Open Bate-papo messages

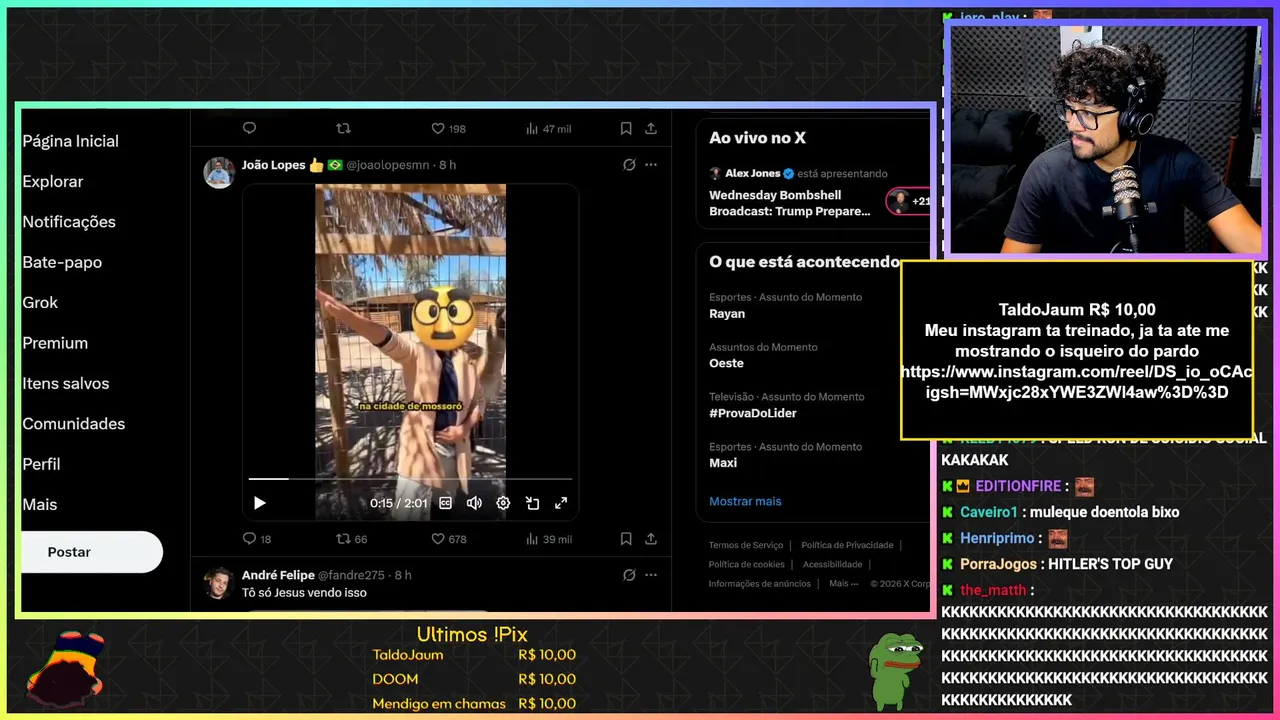point(62,262)
